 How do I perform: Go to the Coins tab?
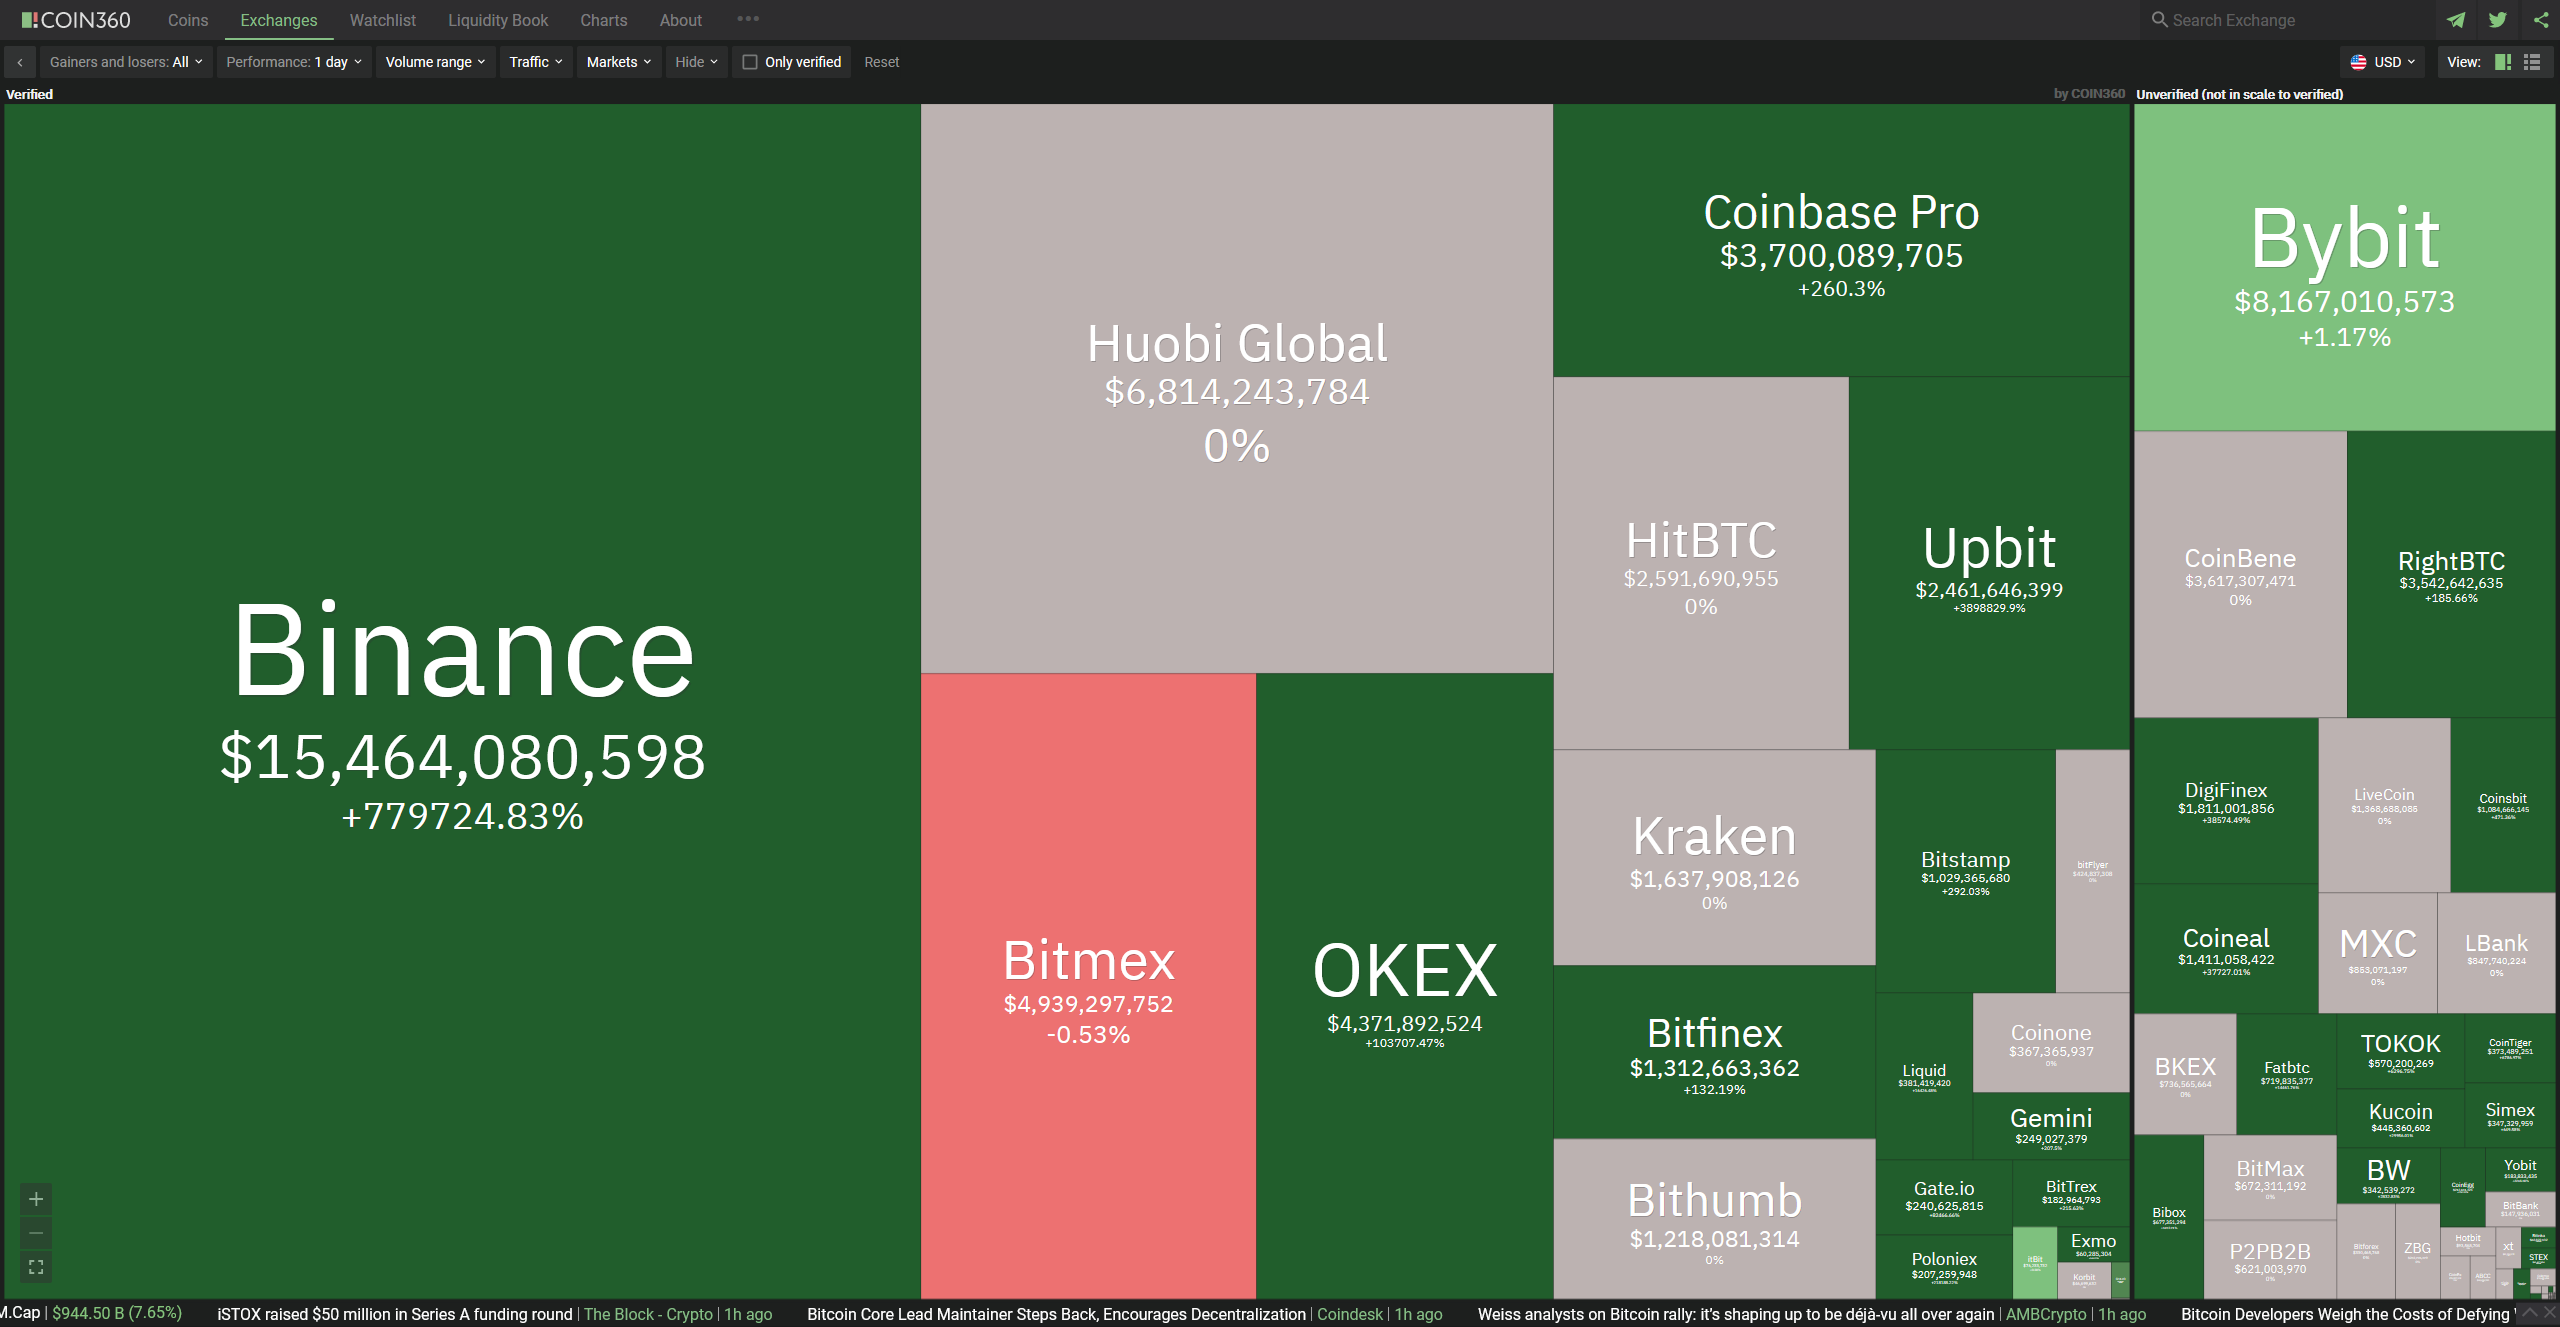click(188, 20)
